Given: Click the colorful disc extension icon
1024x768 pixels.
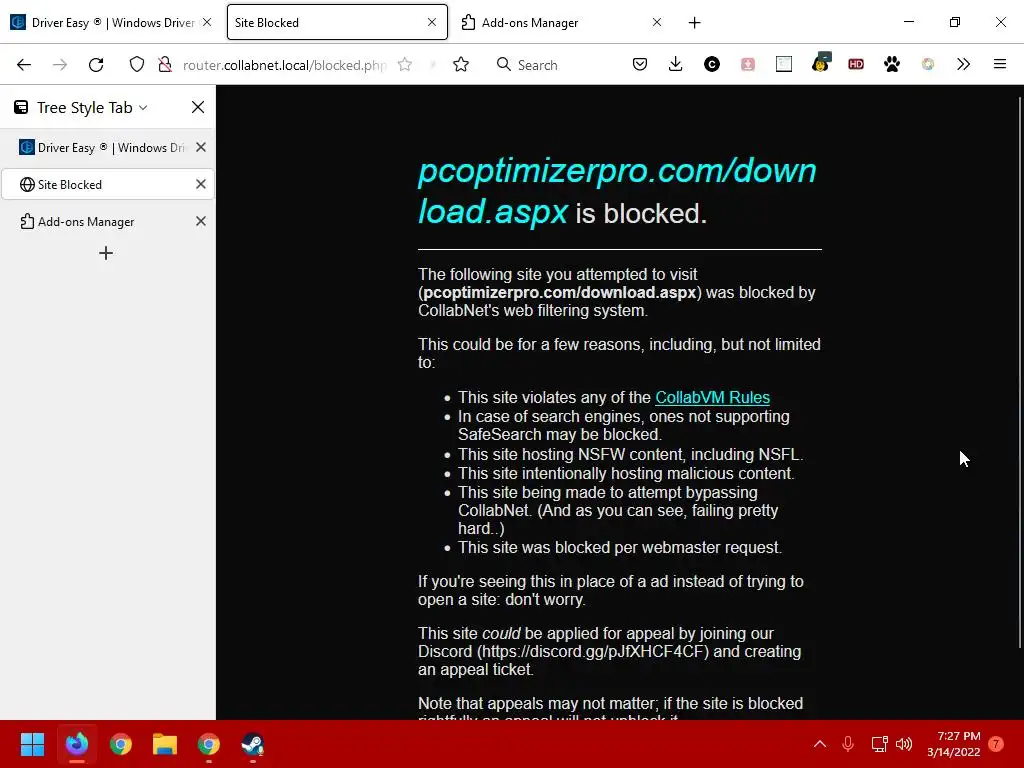Looking at the screenshot, I should pos(928,64).
